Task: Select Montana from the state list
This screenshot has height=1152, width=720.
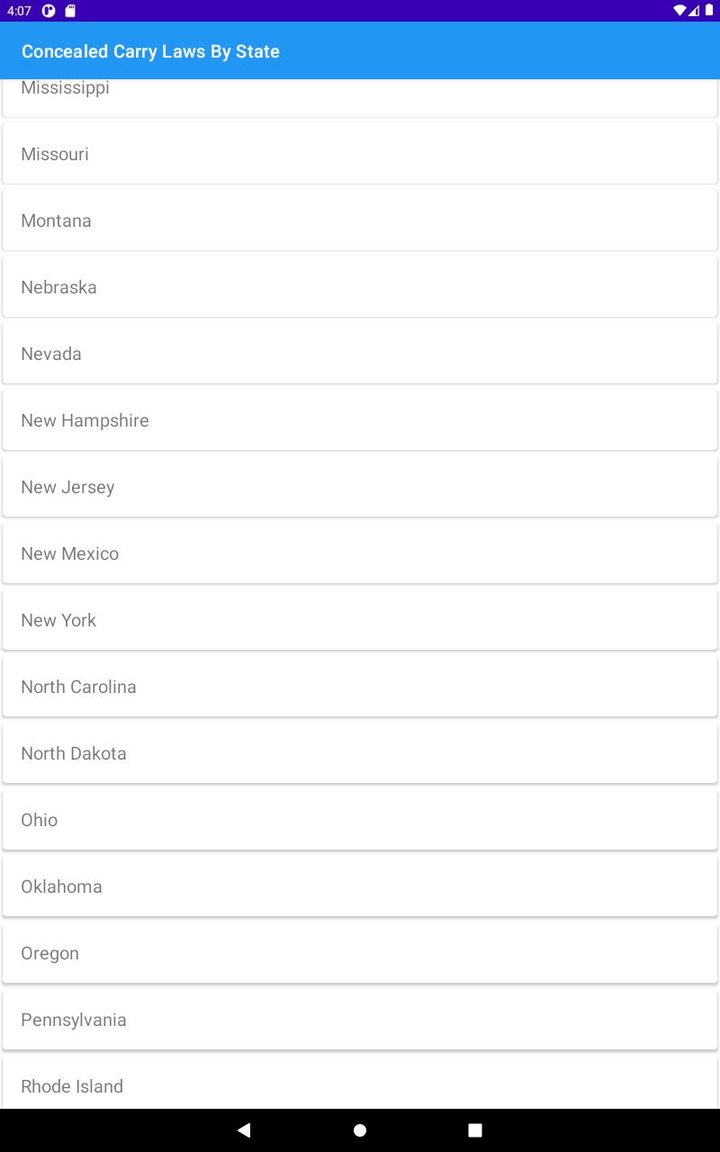Action: pos(360,220)
